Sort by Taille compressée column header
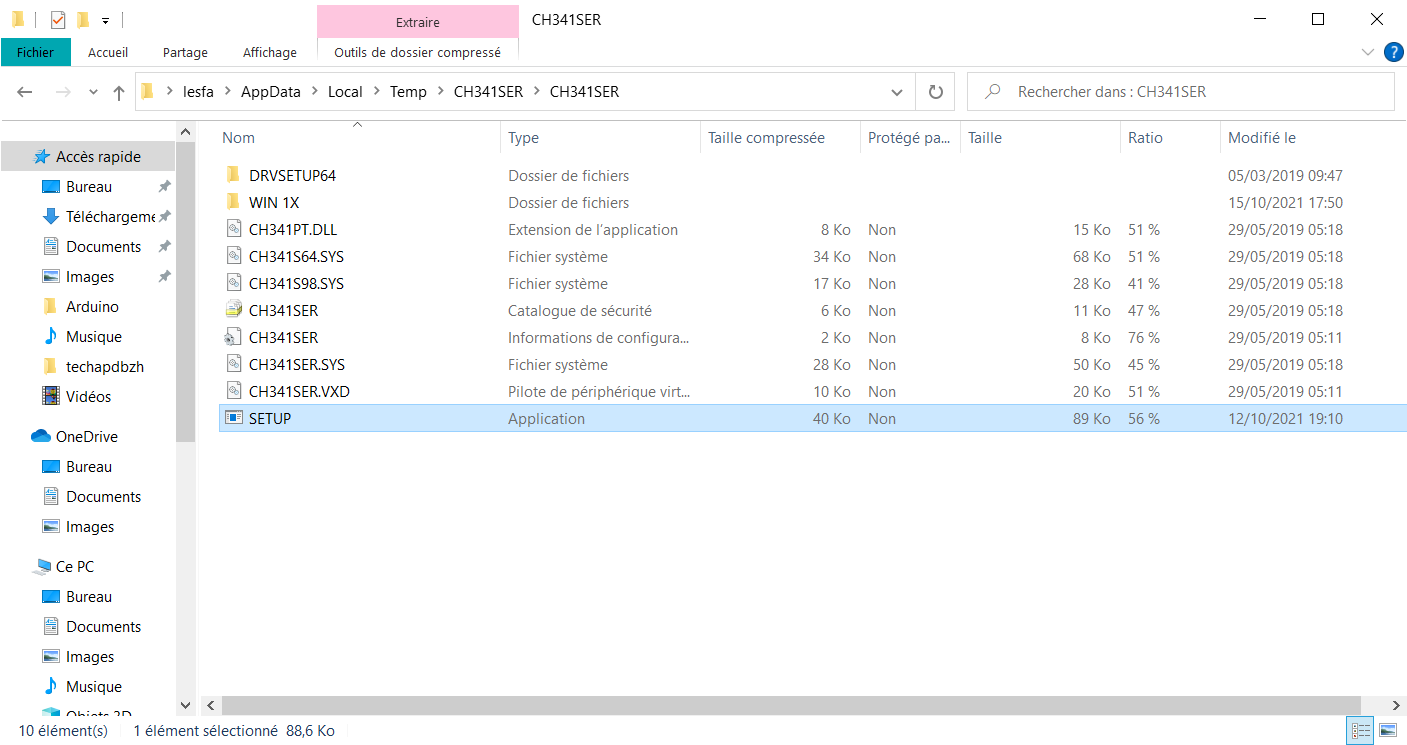The image size is (1407, 745). (780, 138)
